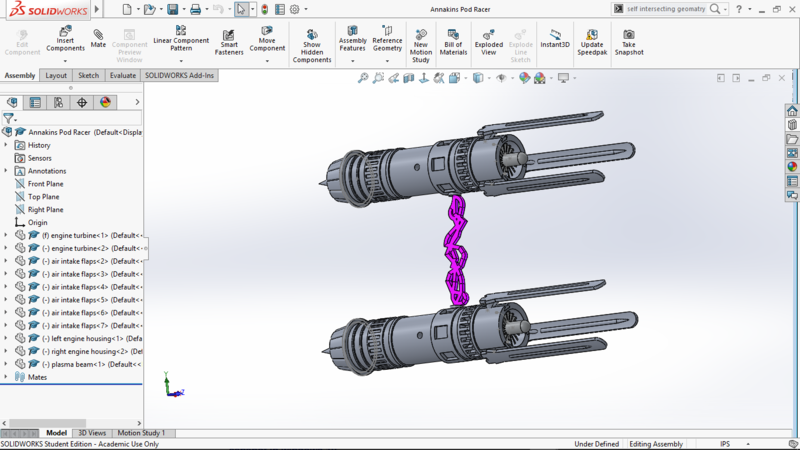
Task: Open SOLIDWORKS Resources home icon
Action: coord(792,111)
